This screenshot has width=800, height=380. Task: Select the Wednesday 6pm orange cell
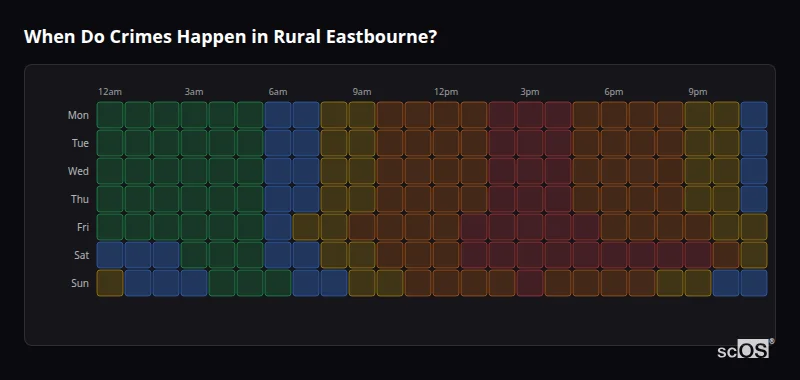(x=614, y=171)
